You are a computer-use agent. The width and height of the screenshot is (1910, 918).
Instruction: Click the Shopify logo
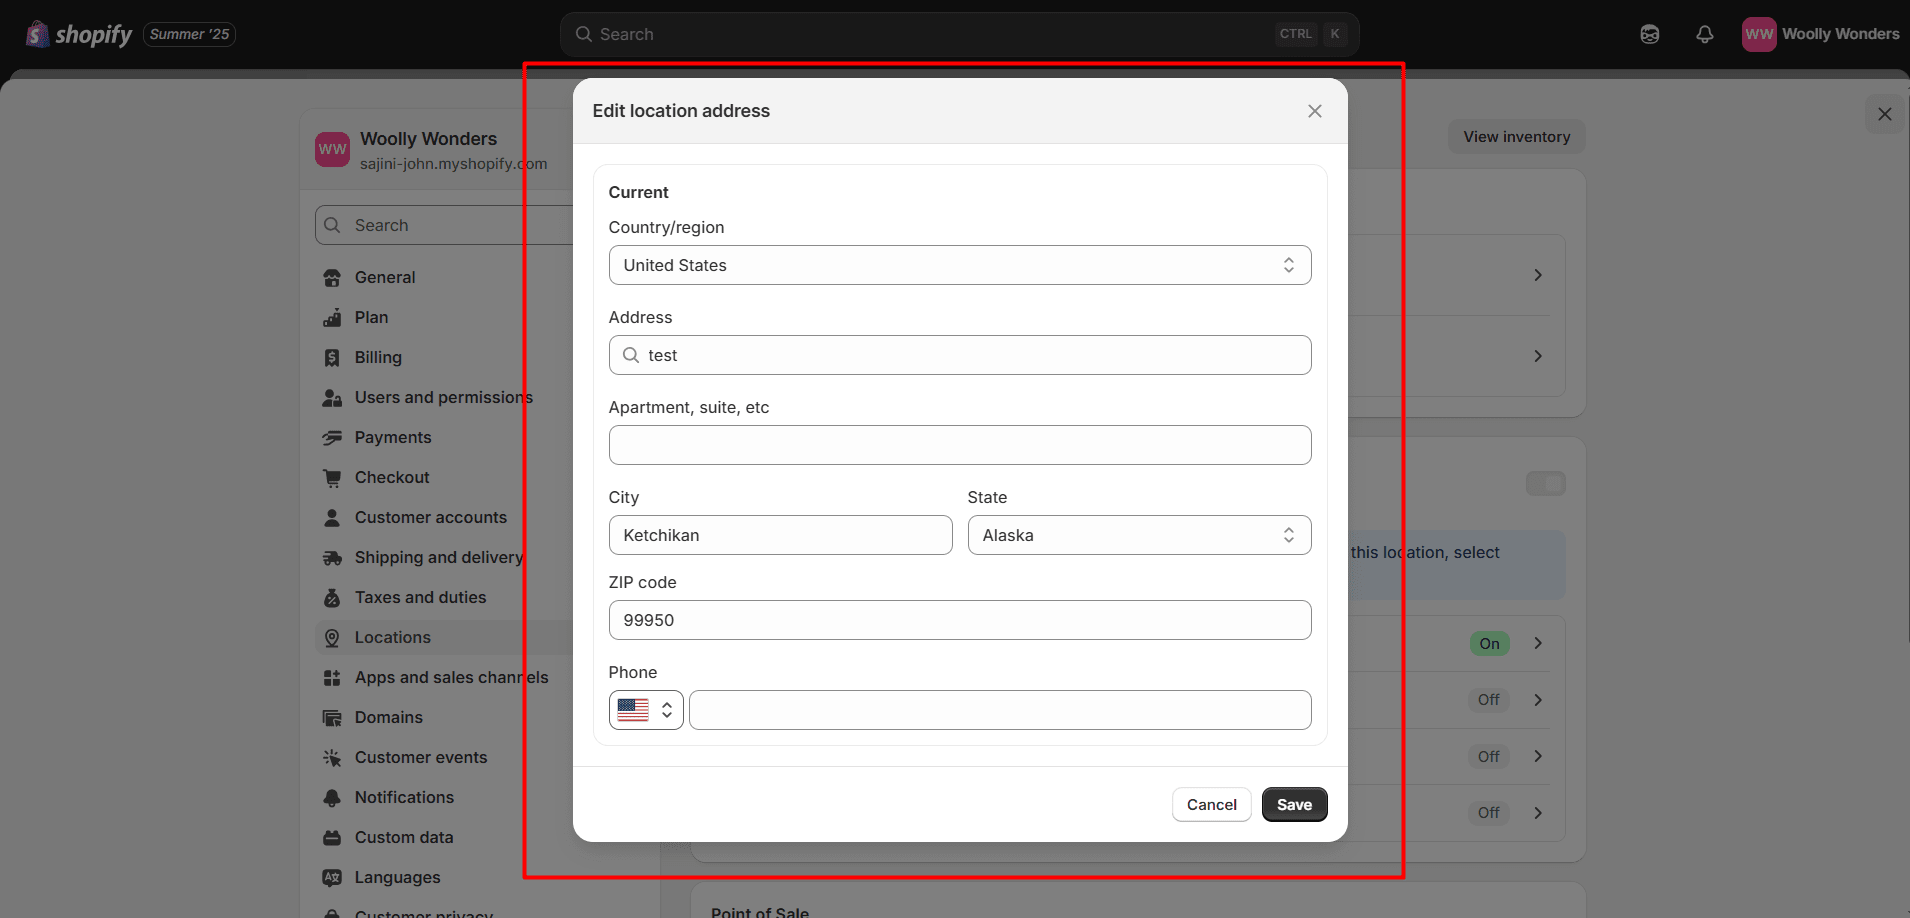pyautogui.click(x=79, y=34)
